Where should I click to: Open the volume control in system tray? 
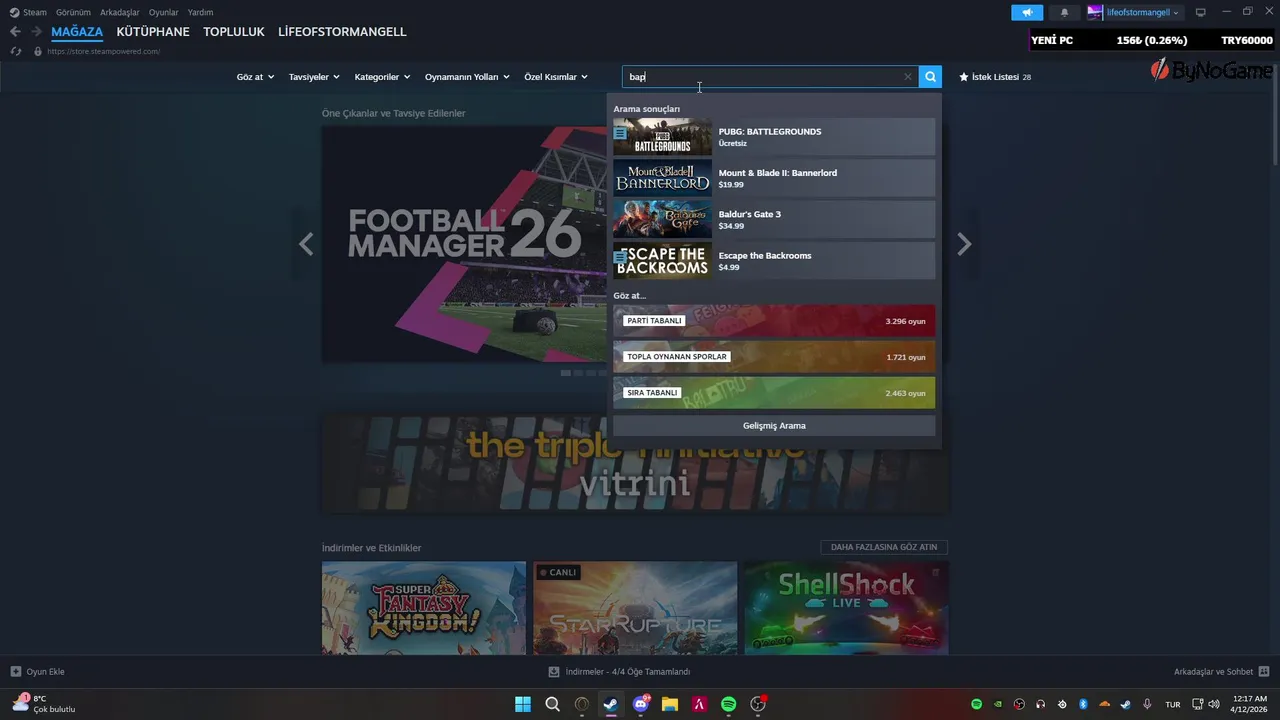click(1214, 704)
